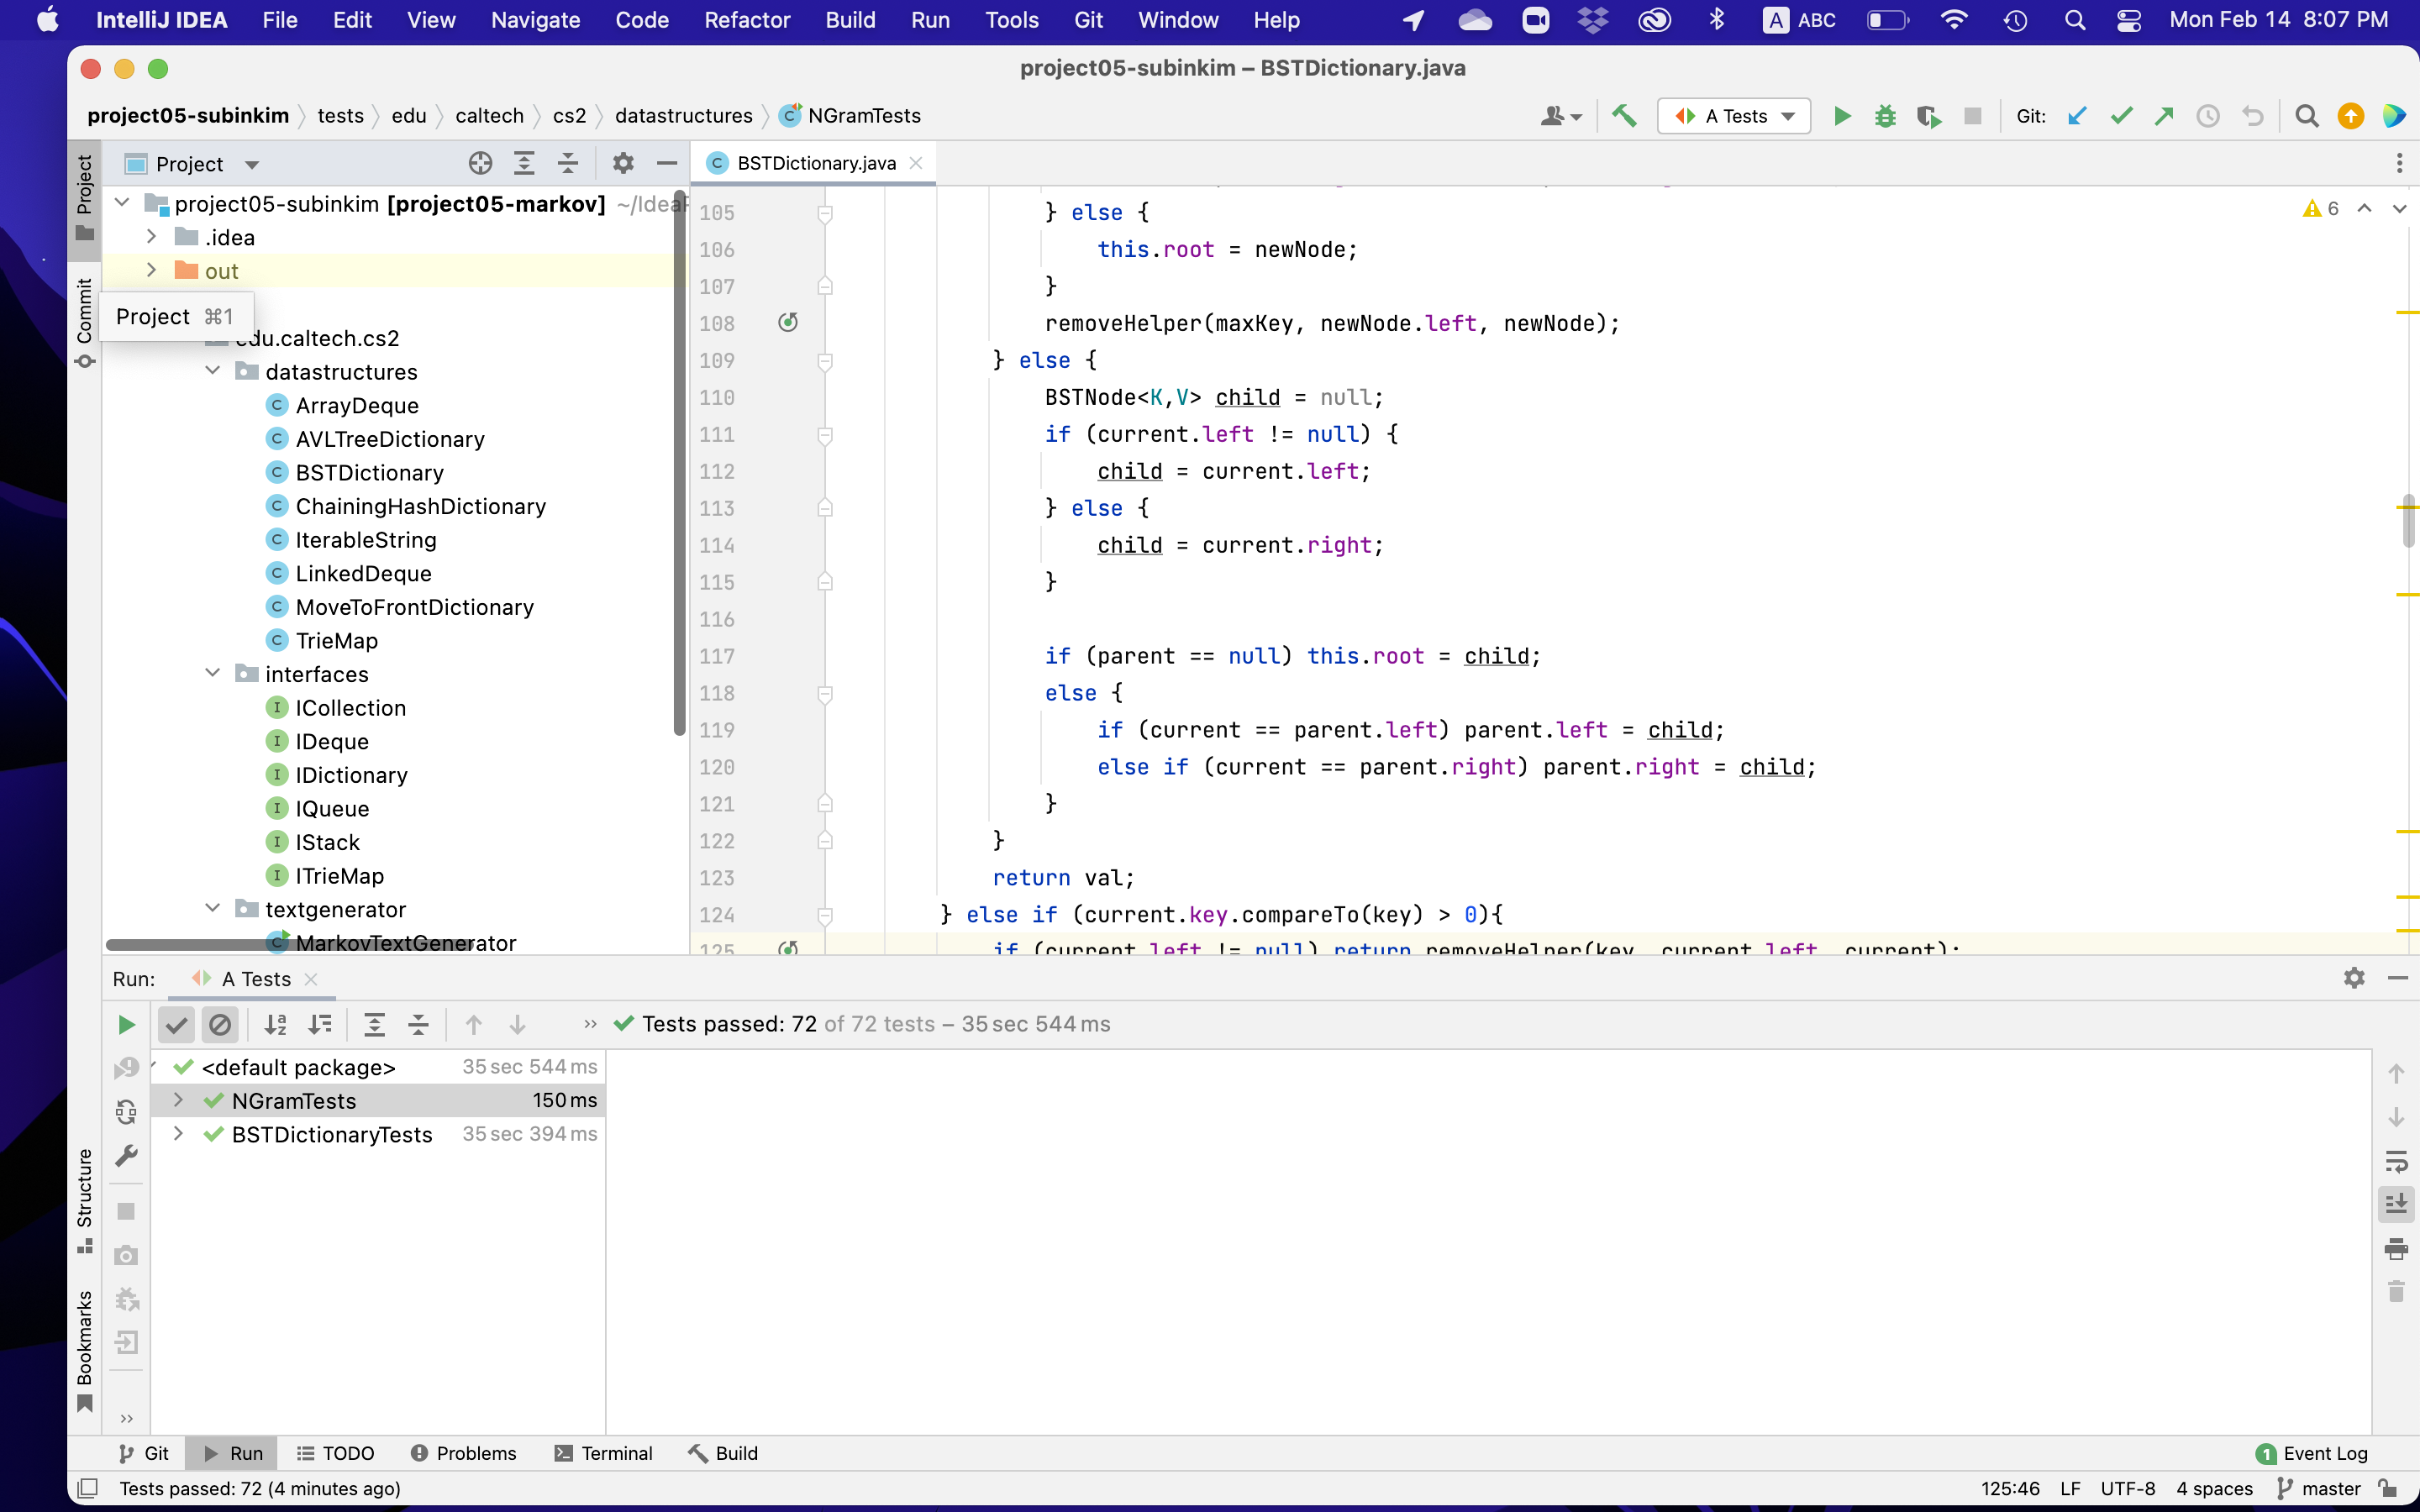Run with coverage icon in toolbar

(x=1928, y=116)
